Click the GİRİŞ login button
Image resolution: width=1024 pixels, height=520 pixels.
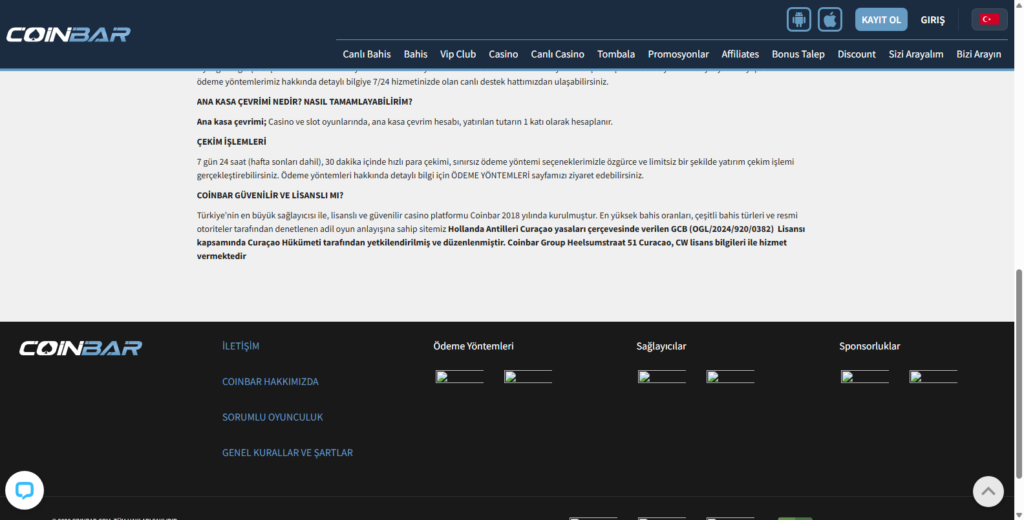[x=932, y=20]
